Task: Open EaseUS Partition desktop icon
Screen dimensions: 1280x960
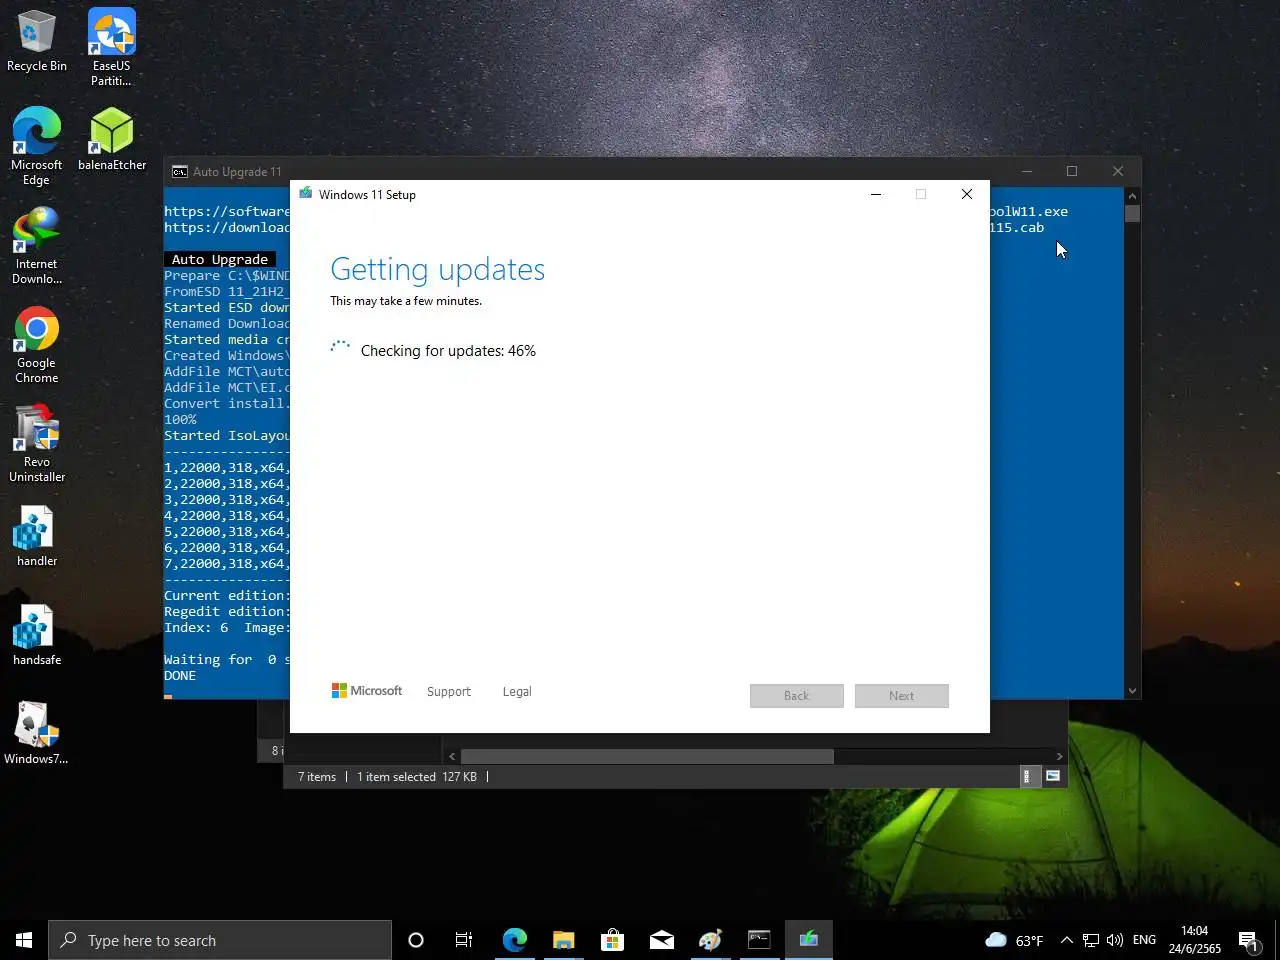Action: coord(111,47)
